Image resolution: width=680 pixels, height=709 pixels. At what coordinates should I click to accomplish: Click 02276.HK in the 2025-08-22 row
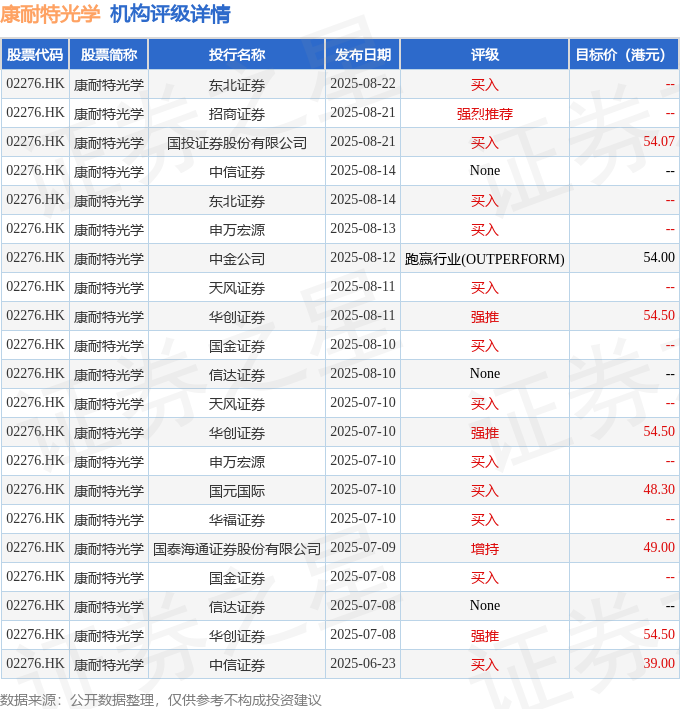point(35,84)
